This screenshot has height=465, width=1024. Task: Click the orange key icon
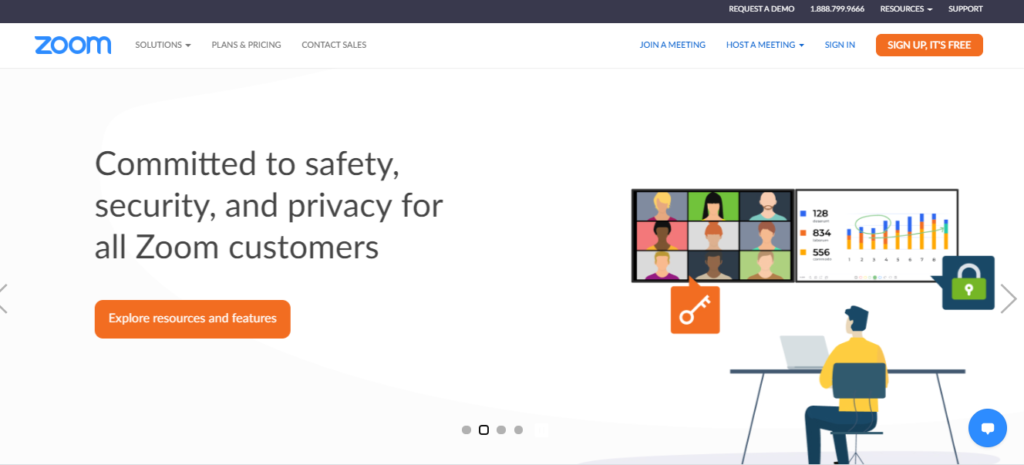(695, 310)
